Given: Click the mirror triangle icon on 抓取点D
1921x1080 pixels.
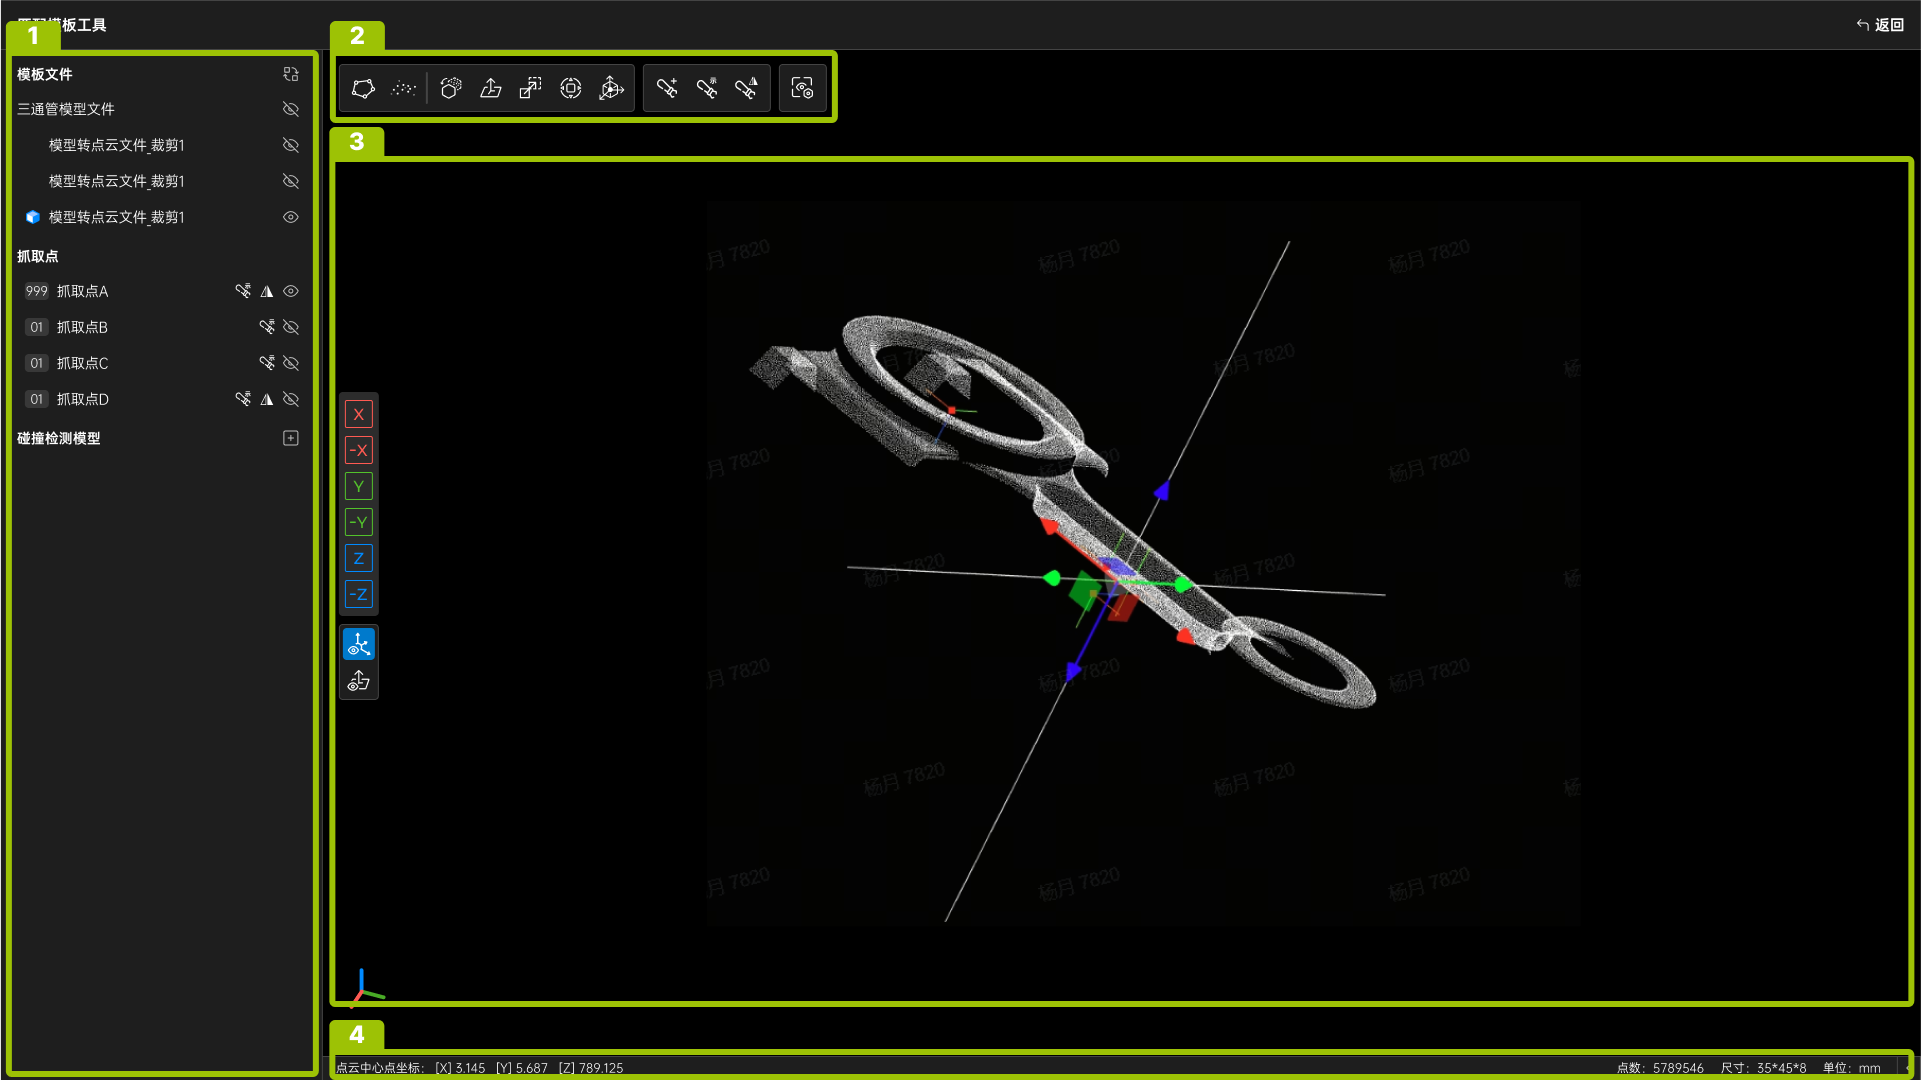Looking at the screenshot, I should coord(267,399).
